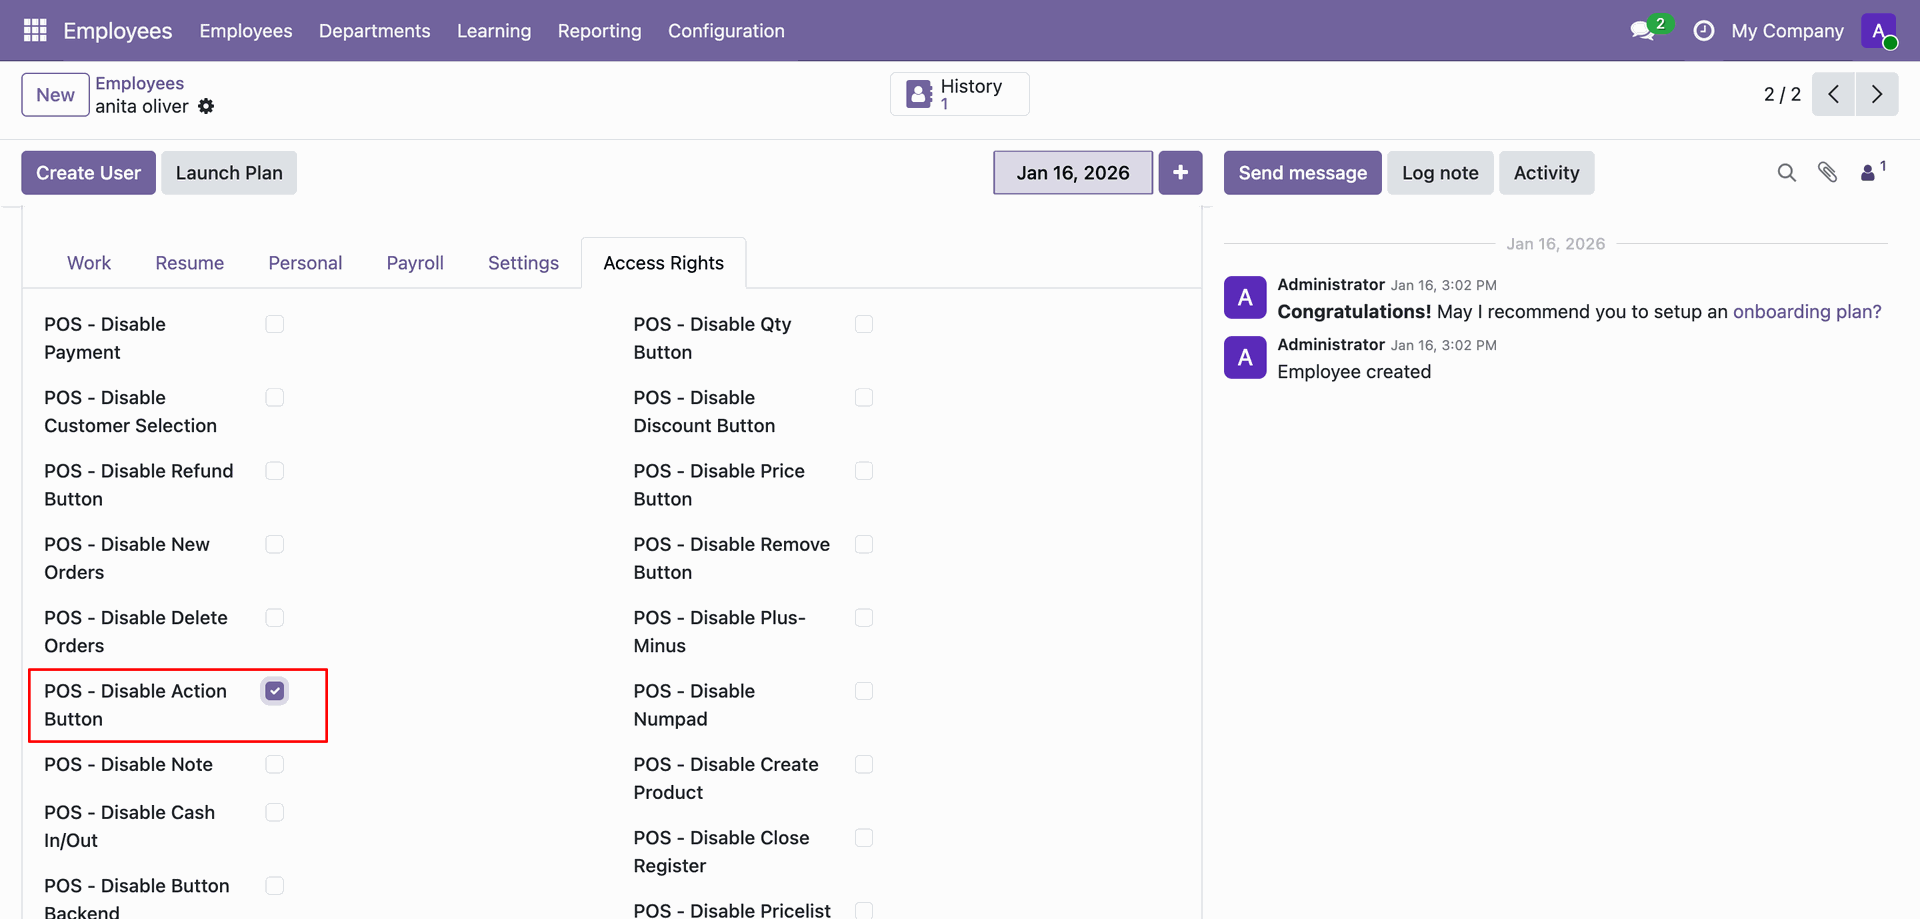This screenshot has height=919, width=1920.
Task: Open the Departments menu item
Action: [374, 31]
